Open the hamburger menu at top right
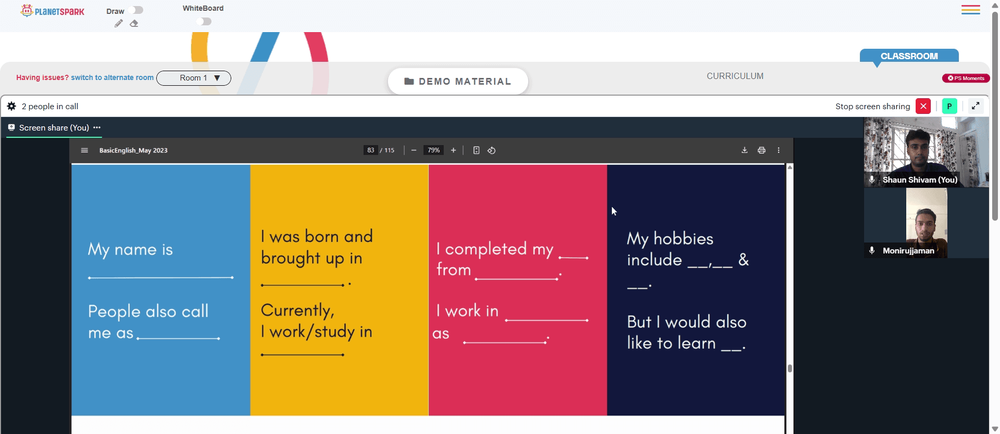Screen dimensions: 1000x434 (x=971, y=10)
